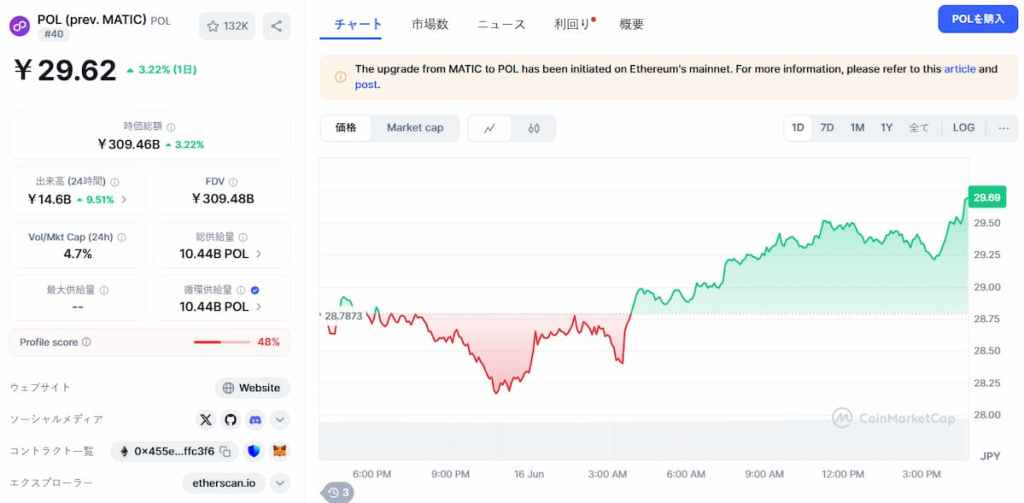Set chart range to 全て
The width and height of the screenshot is (1024, 503).
pos(918,128)
